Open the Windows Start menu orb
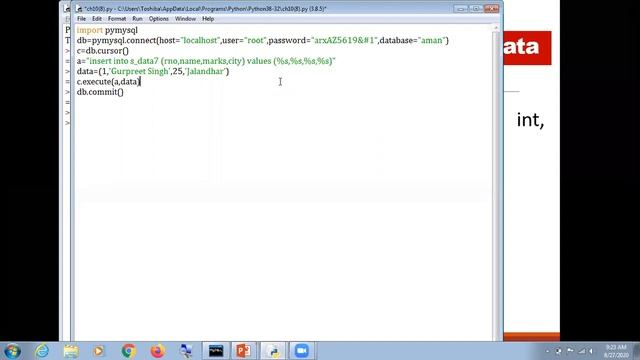Image resolution: width=640 pixels, height=360 pixels. 12,351
